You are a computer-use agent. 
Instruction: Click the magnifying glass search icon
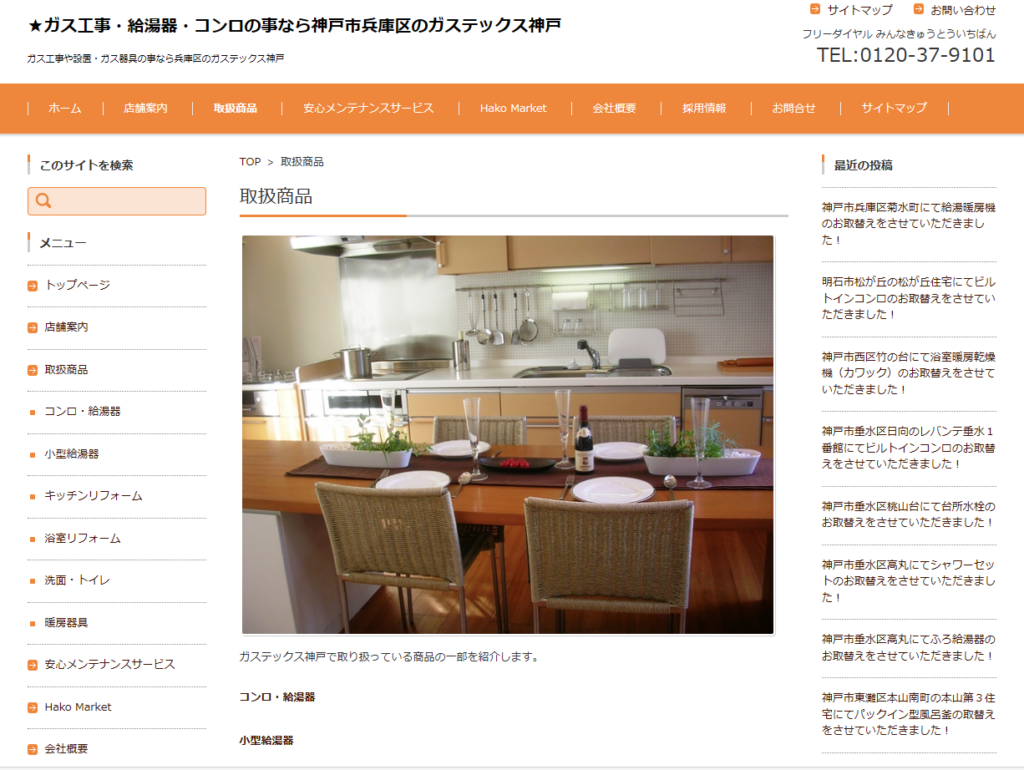[x=43, y=201]
